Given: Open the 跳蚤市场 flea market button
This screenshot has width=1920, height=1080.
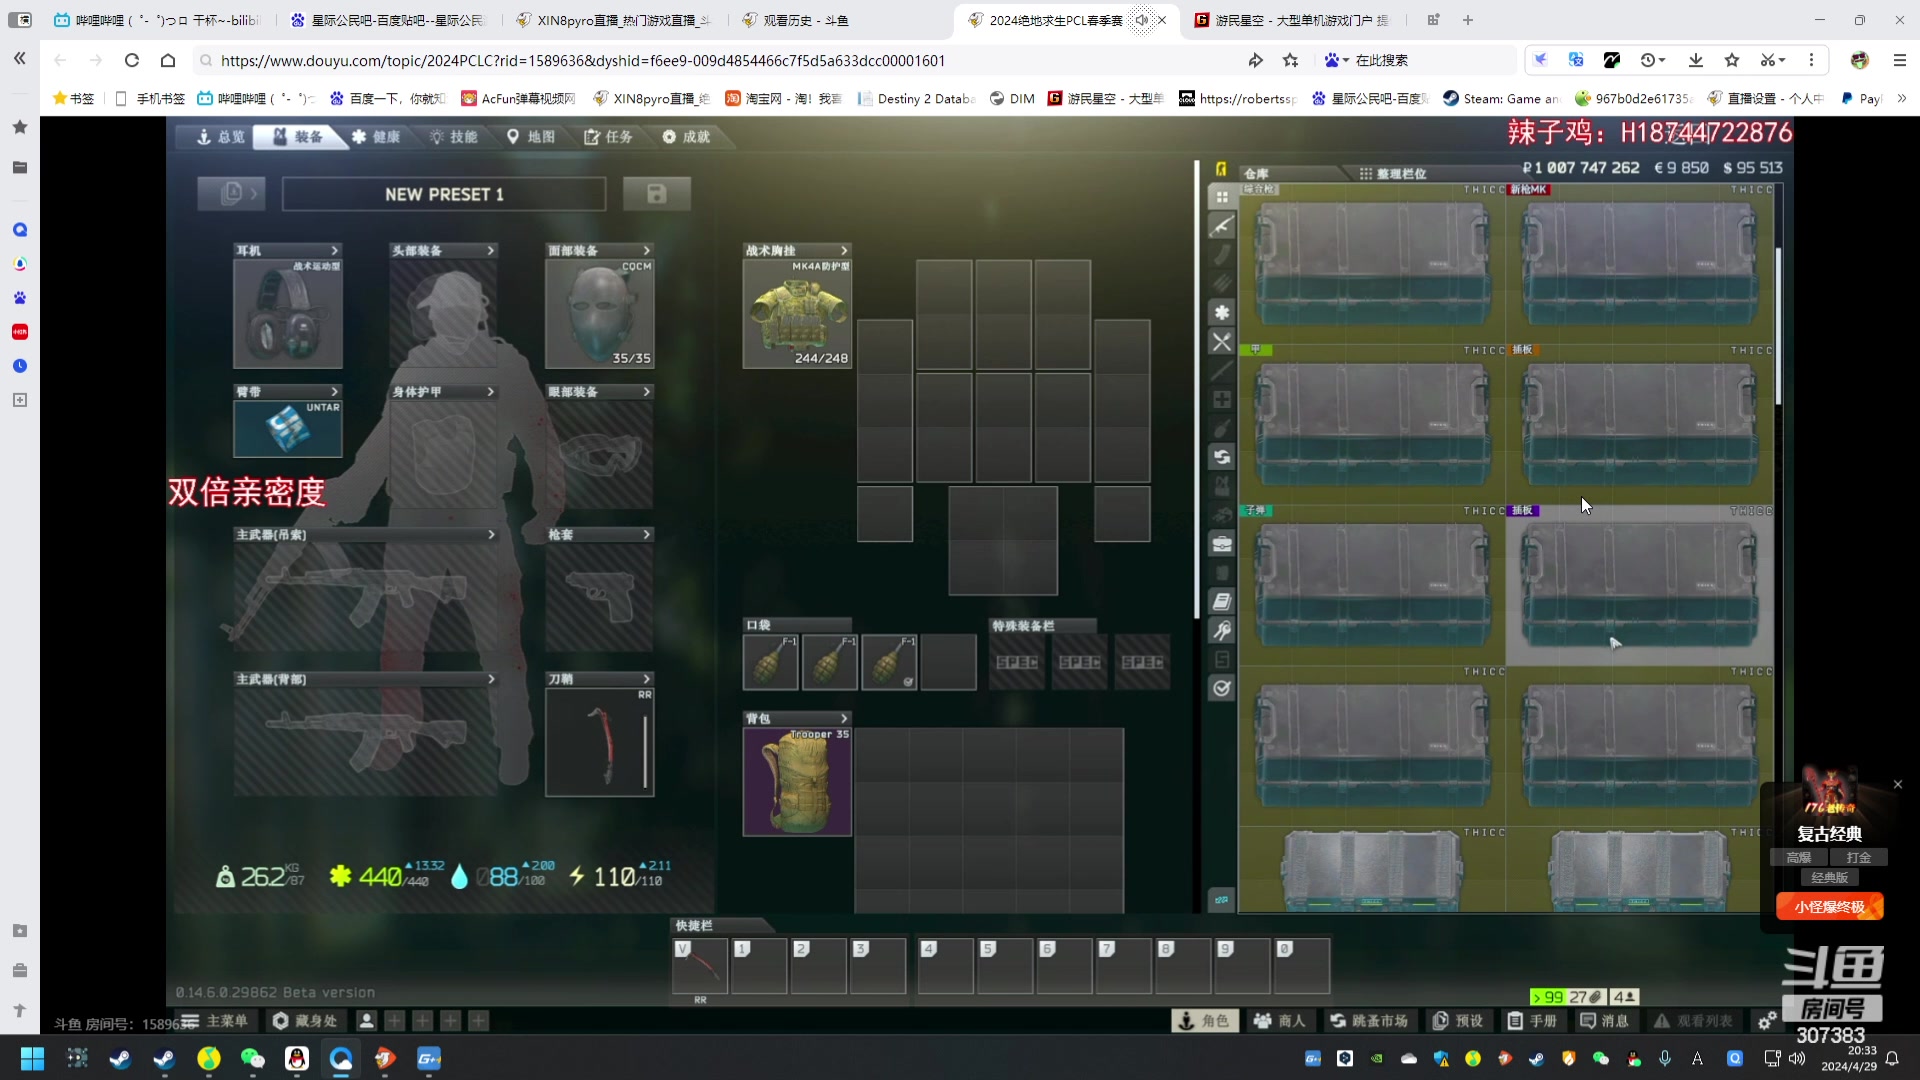Looking at the screenshot, I should [1369, 1021].
